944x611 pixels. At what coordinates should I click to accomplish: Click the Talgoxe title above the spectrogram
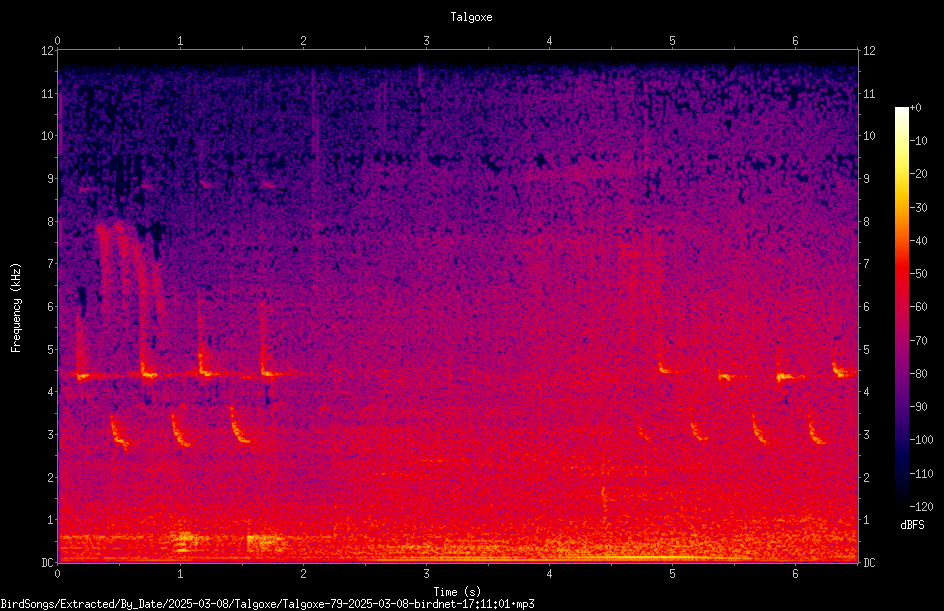coord(471,17)
